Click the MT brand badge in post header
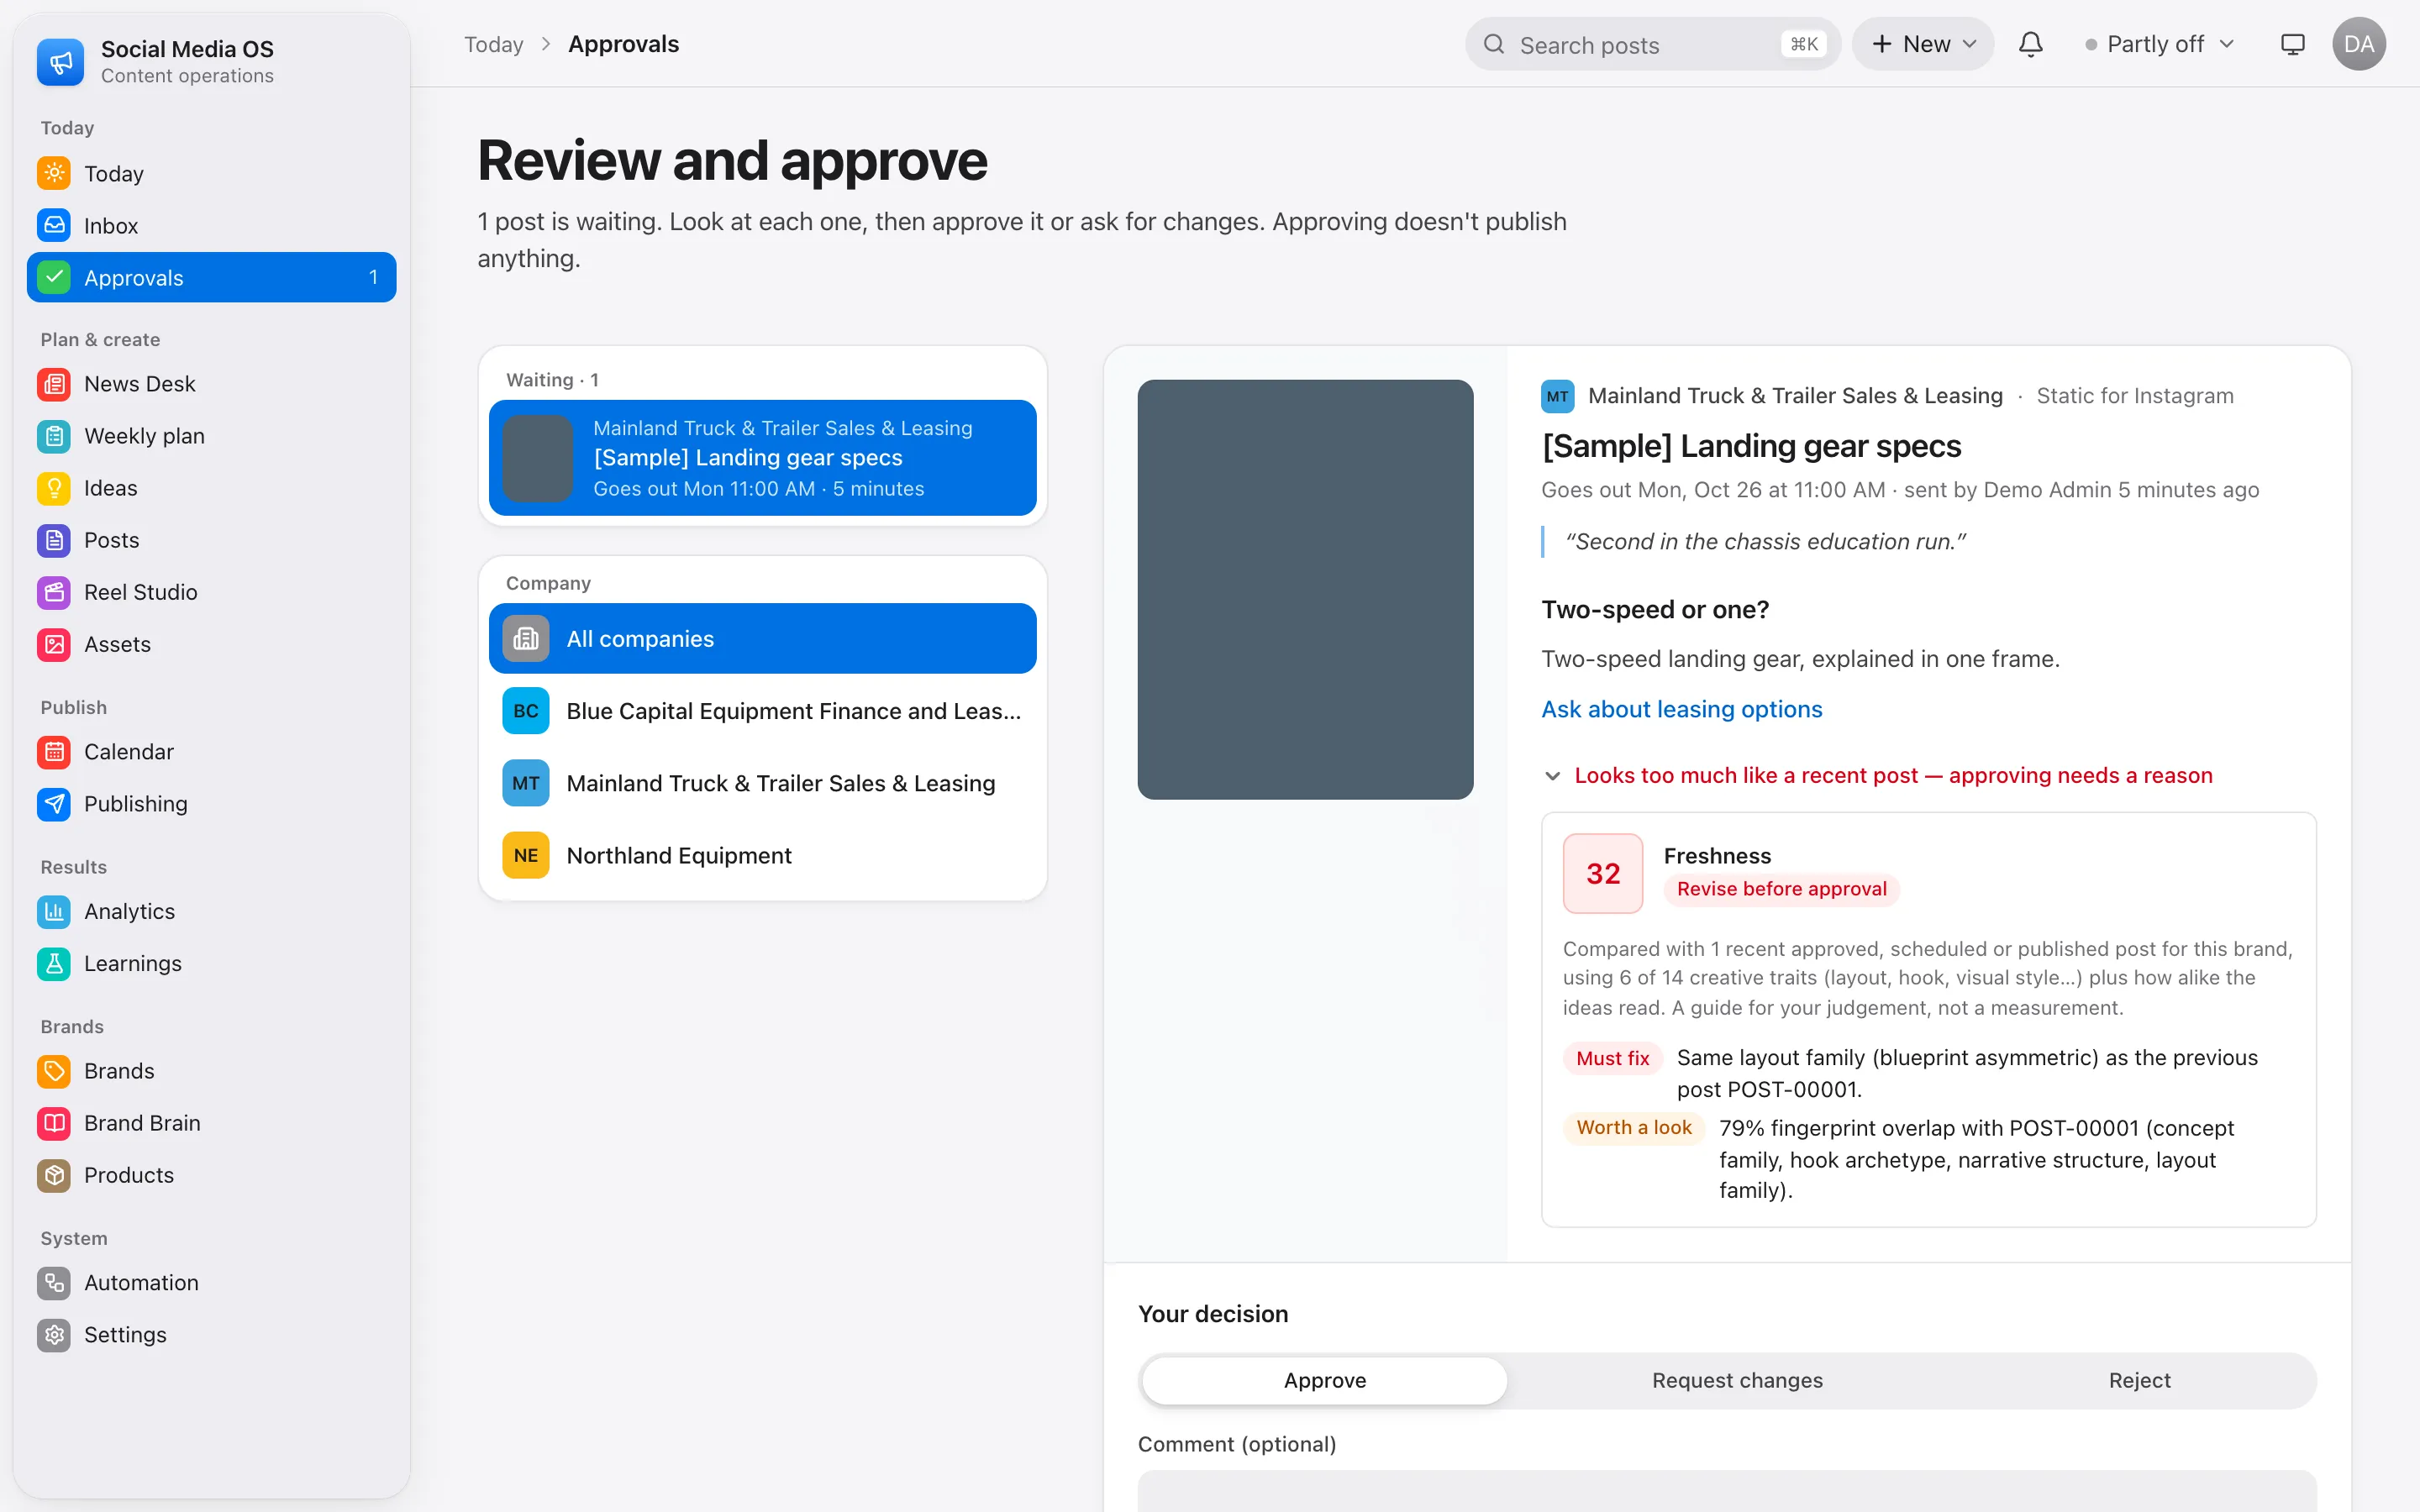 (1557, 396)
